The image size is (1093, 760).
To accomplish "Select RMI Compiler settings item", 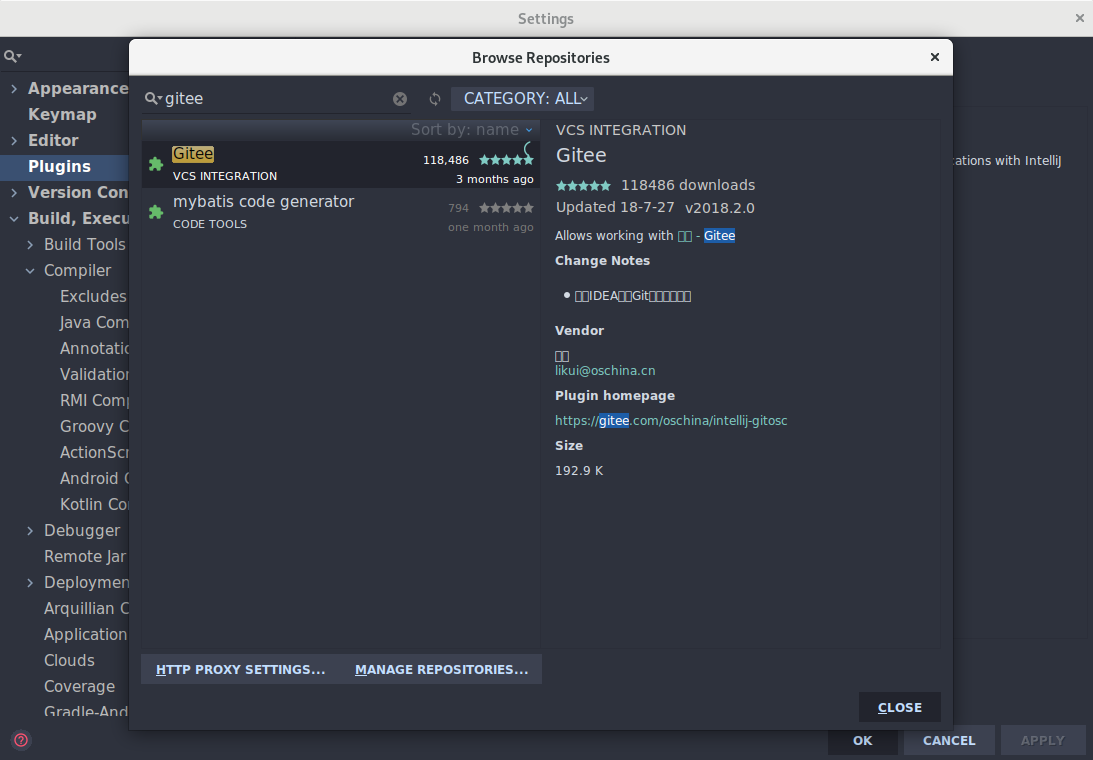I will (94, 400).
